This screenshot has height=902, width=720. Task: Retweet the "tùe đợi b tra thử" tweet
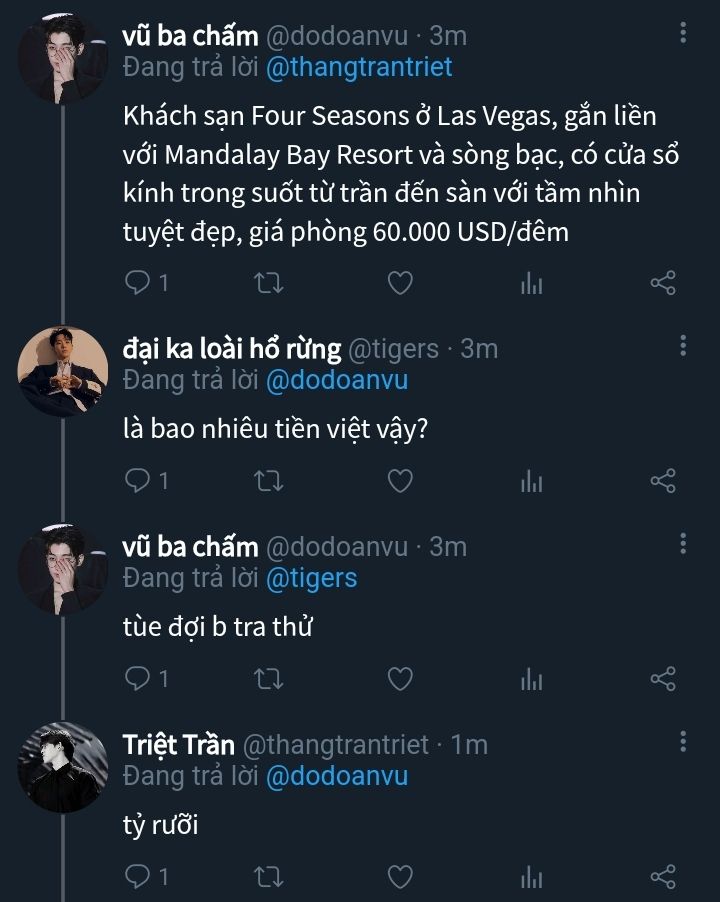[x=270, y=679]
